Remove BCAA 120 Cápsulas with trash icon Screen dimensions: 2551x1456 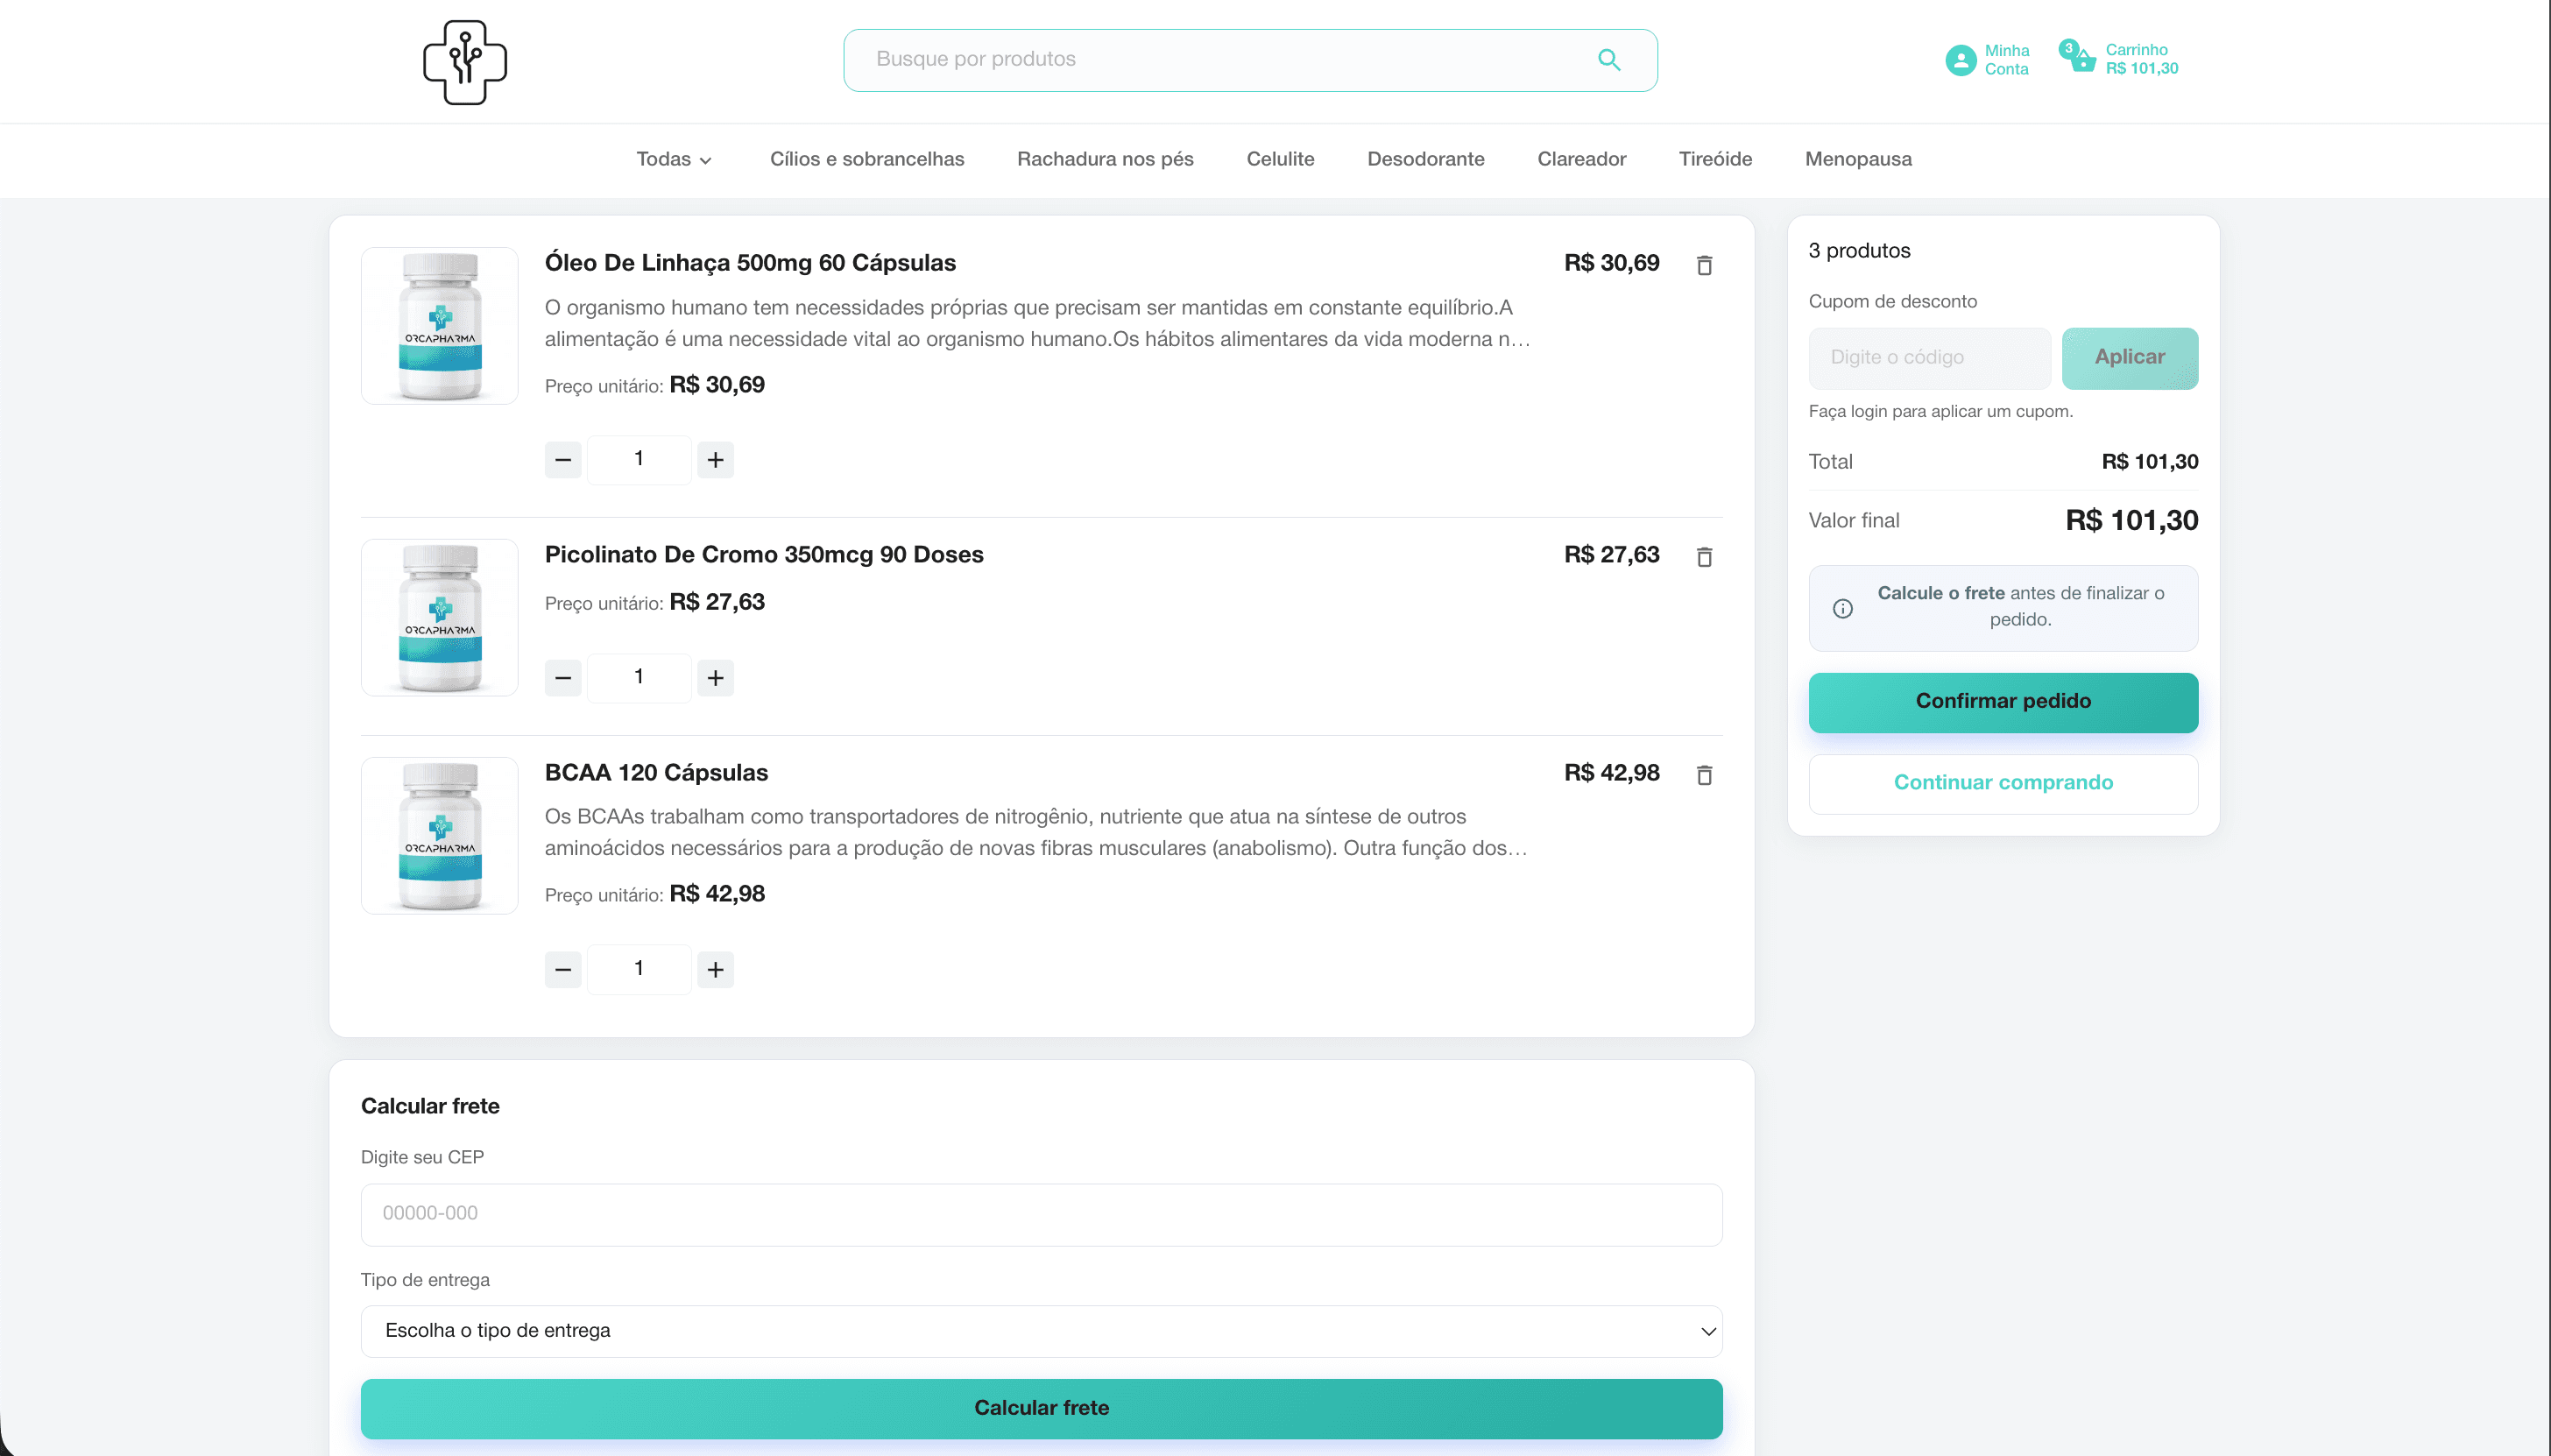coord(1705,775)
